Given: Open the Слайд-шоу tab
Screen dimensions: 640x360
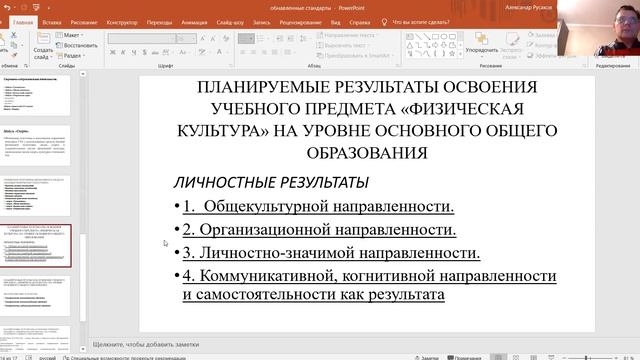Looking at the screenshot, I should (x=230, y=22).
